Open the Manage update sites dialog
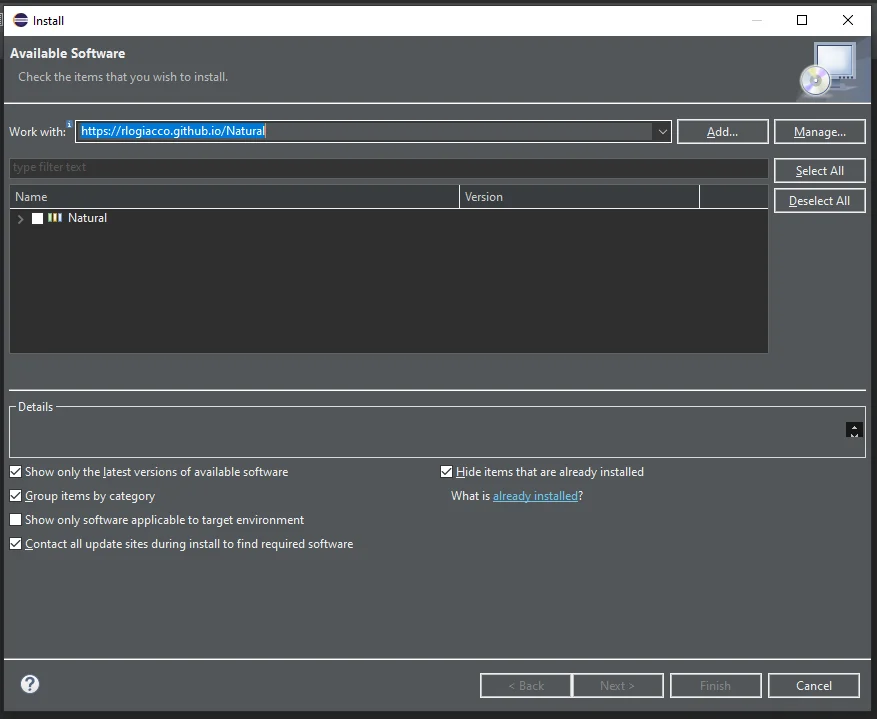The image size is (877, 719). point(819,131)
